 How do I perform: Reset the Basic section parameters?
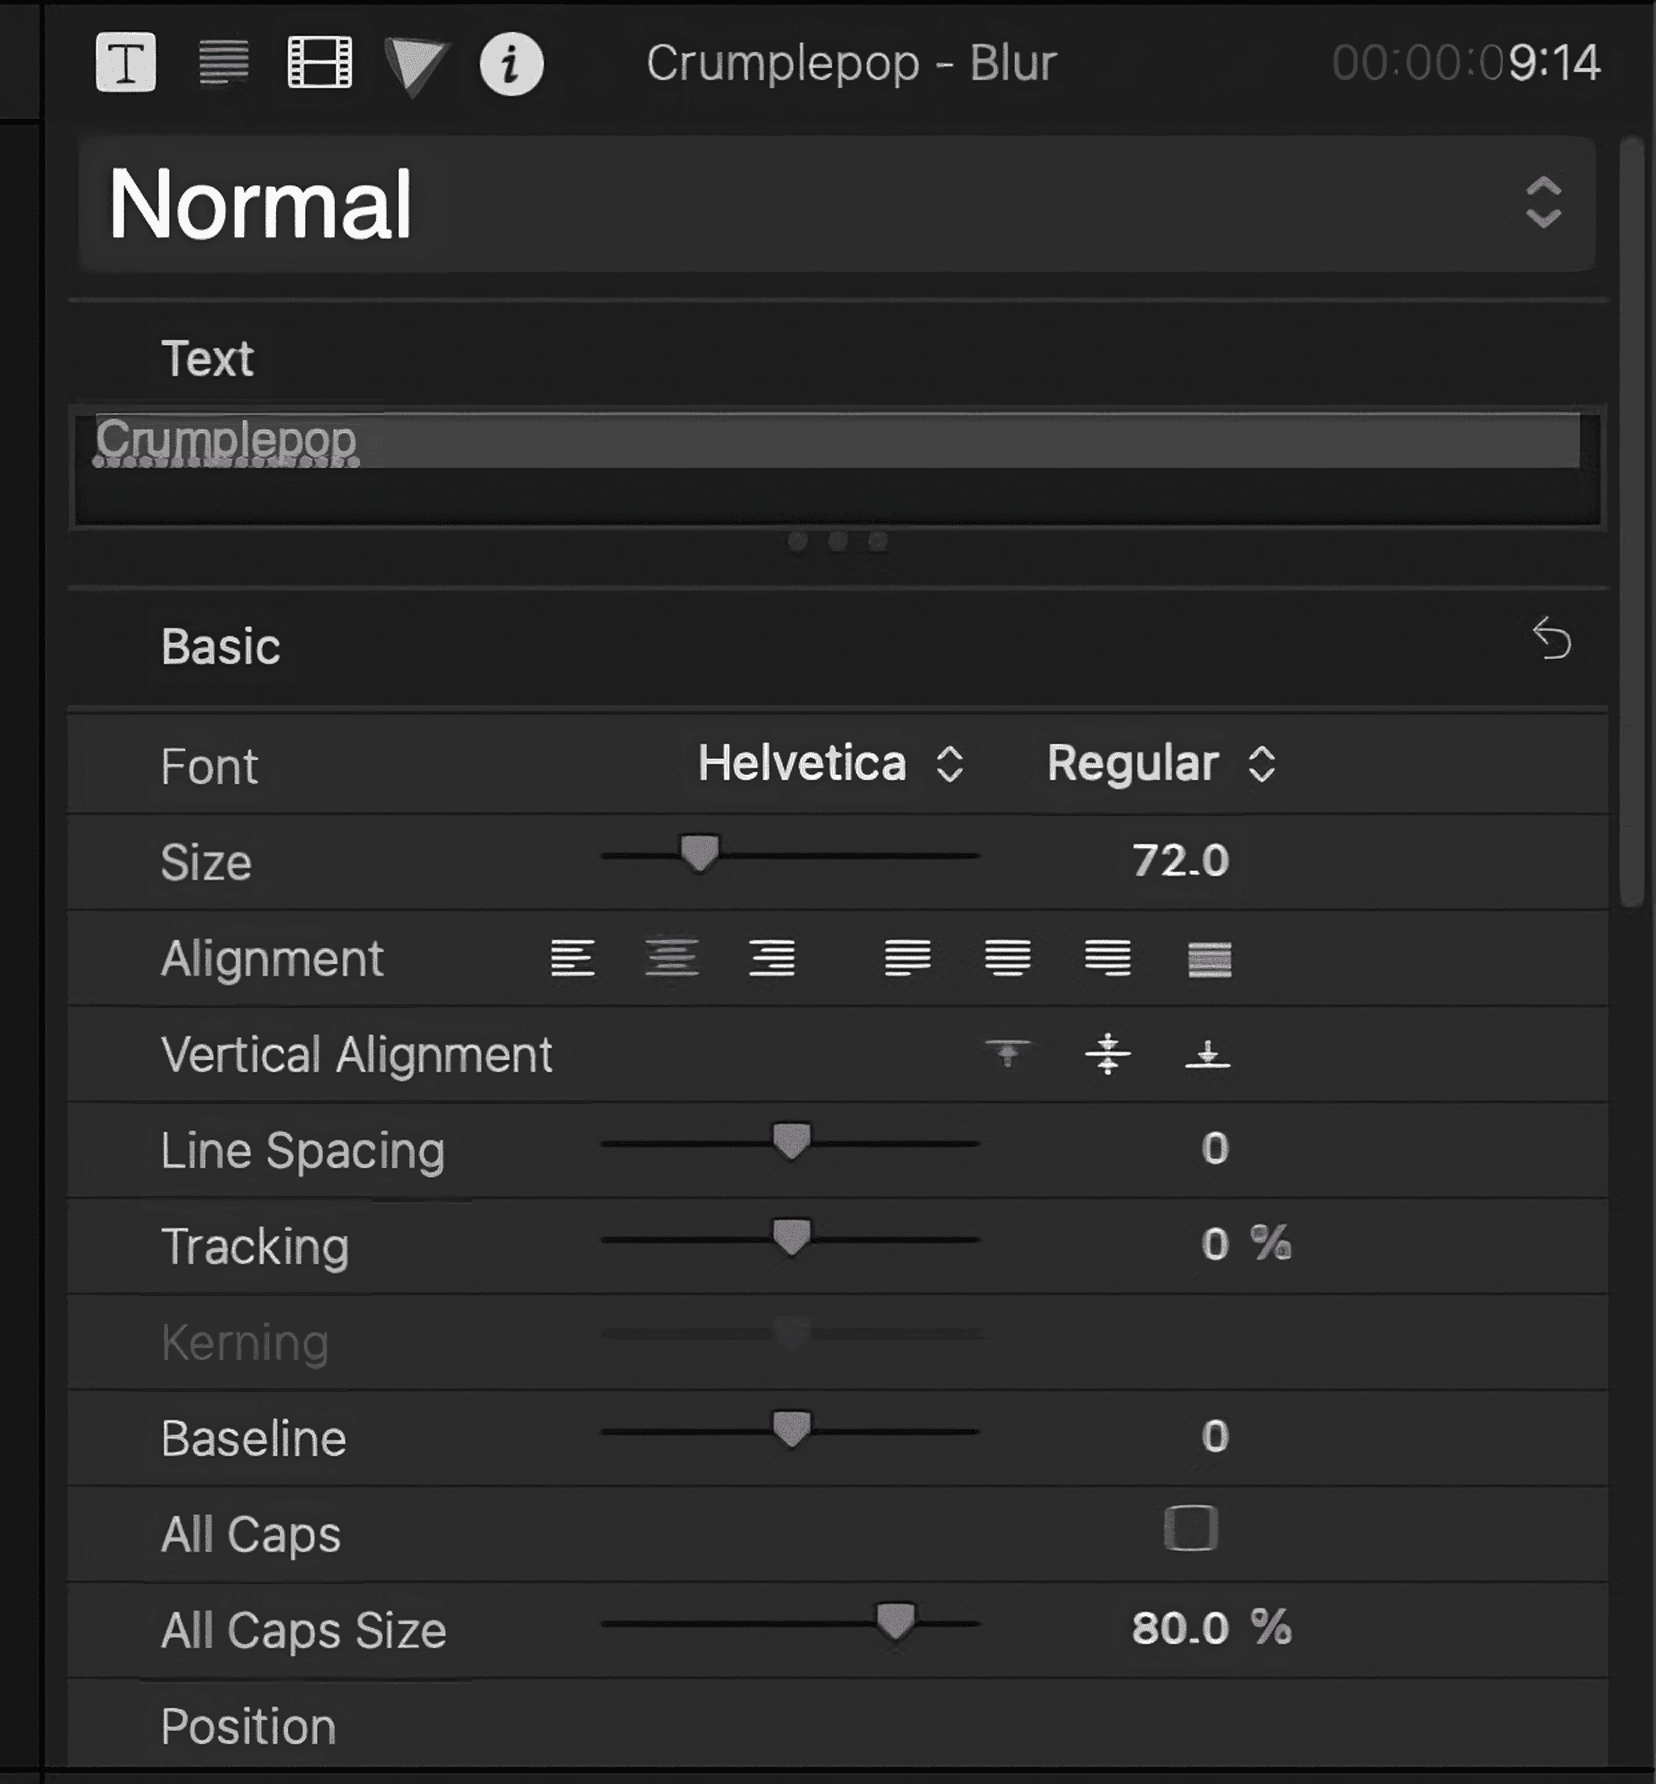click(x=1551, y=640)
